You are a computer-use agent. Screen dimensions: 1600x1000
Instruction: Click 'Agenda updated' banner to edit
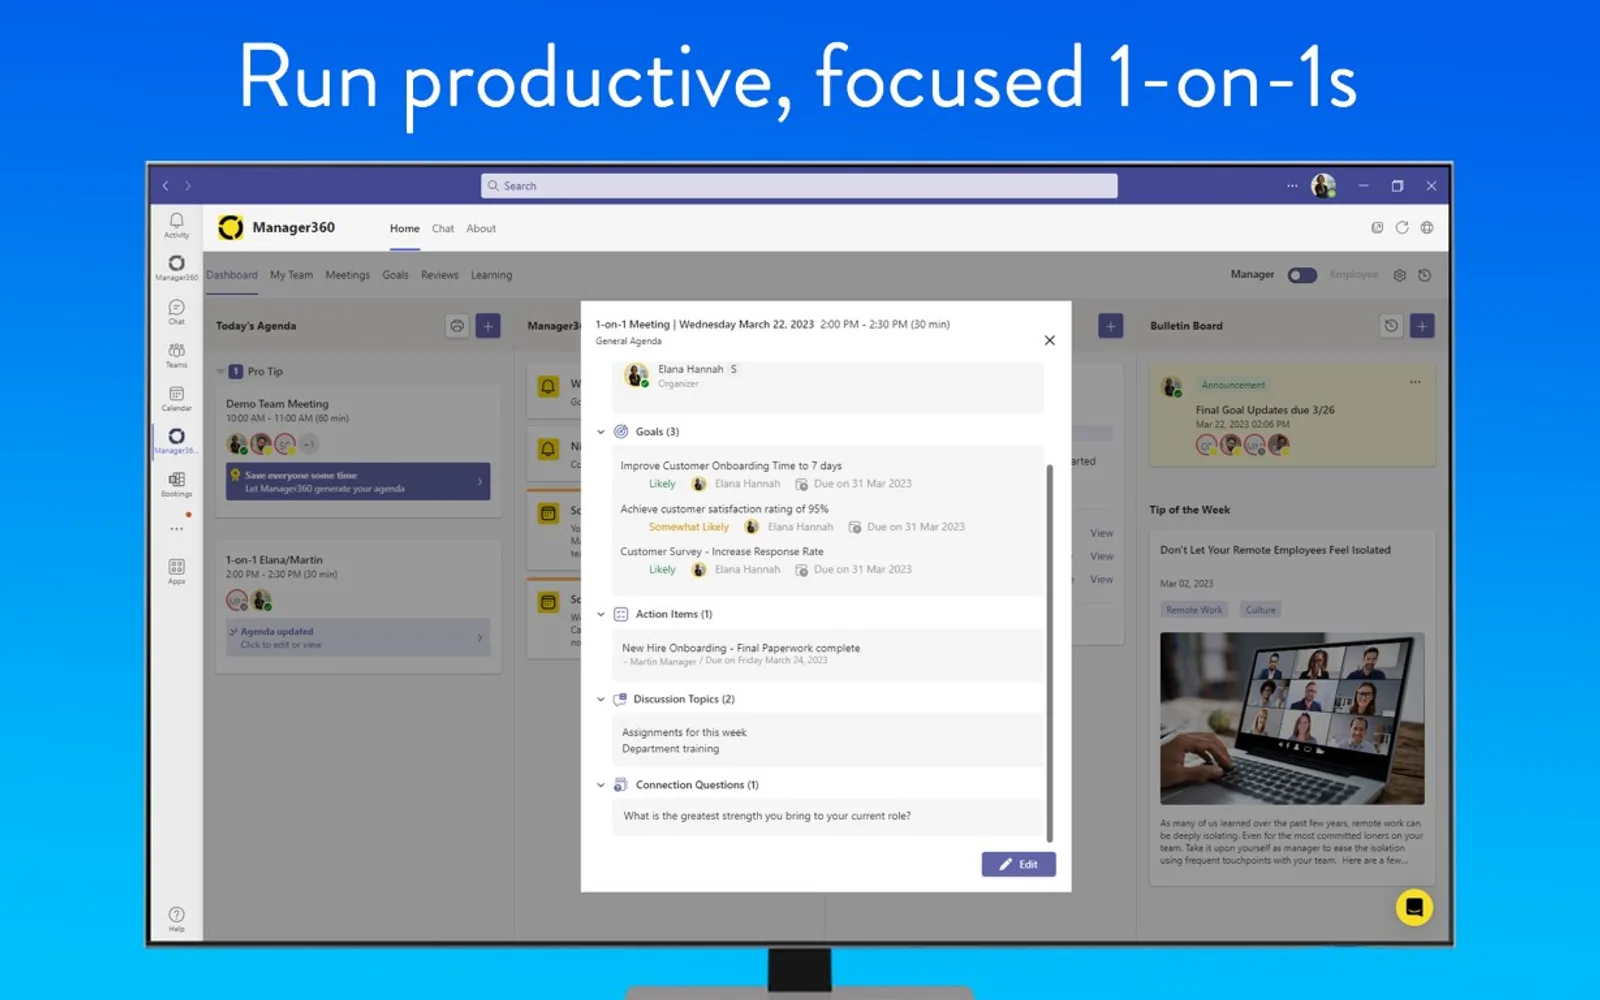point(357,637)
